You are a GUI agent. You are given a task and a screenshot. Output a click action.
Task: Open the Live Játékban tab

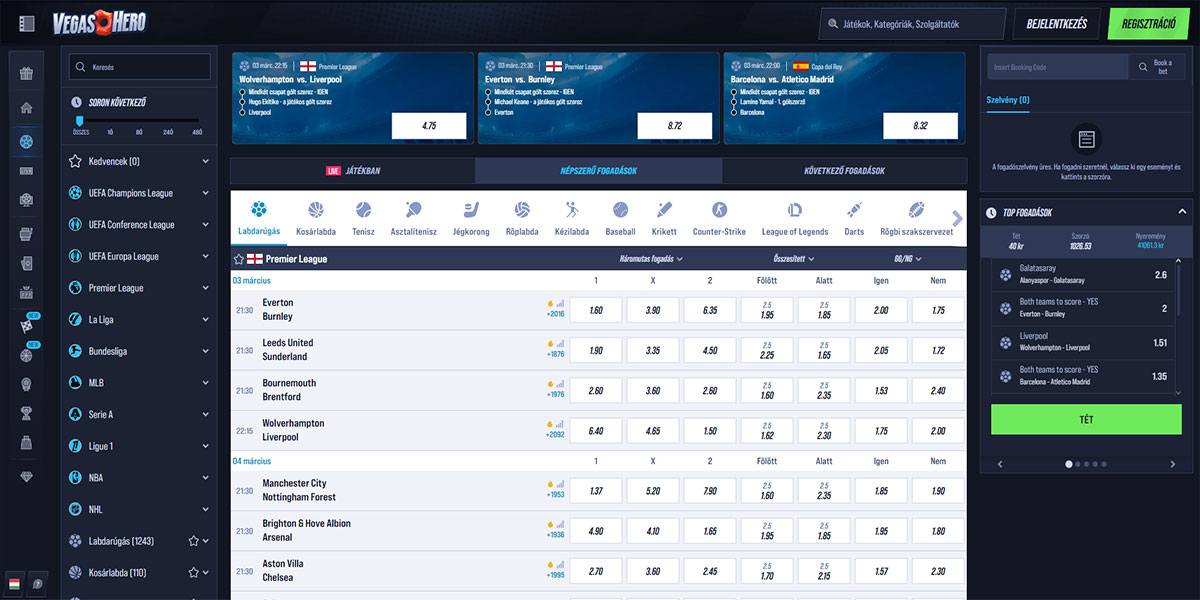[352, 171]
